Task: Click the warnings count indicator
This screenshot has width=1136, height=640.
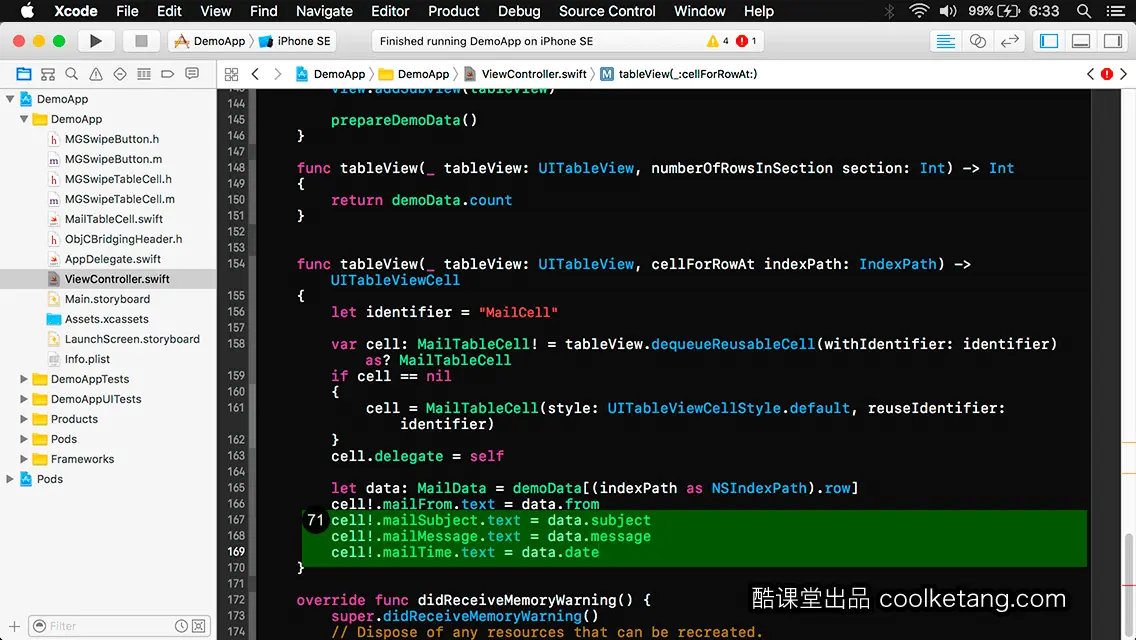Action: coord(717,41)
